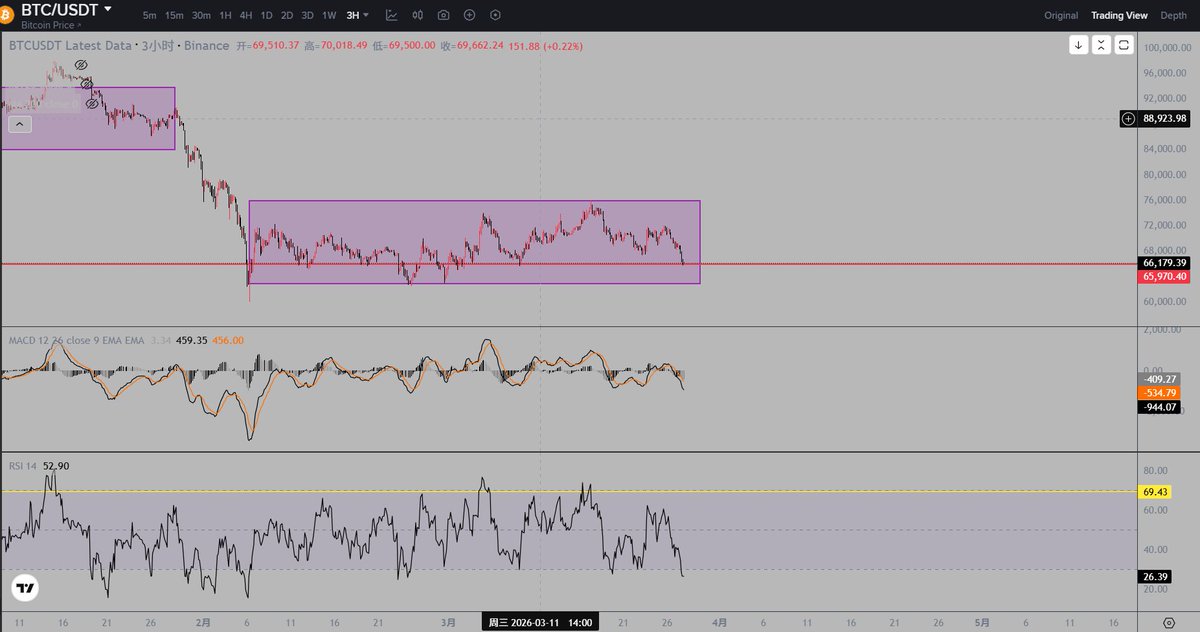This screenshot has width=1200, height=632.
Task: Click the 2月 date axis label
Action: tap(203, 622)
